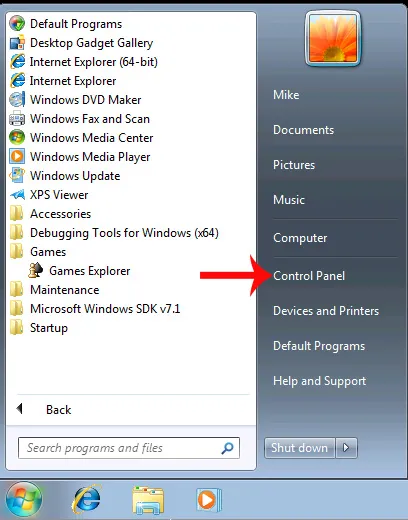Image resolution: width=408 pixels, height=520 pixels.
Task: Click the Shut down button
Action: [299, 448]
